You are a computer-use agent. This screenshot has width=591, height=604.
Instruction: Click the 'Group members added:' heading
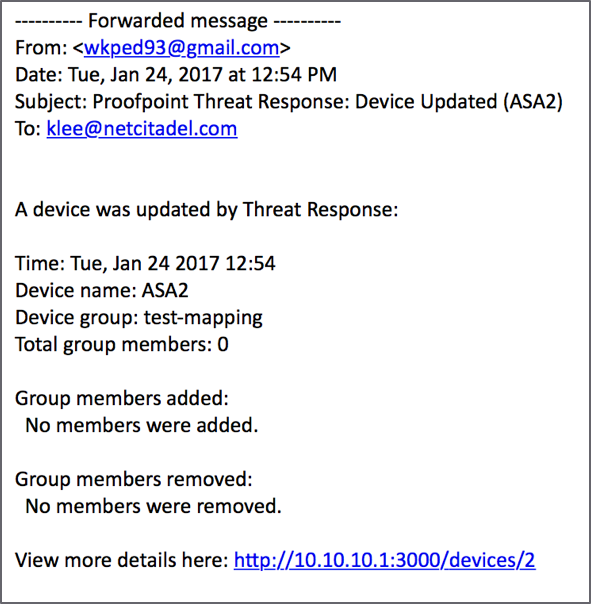click(122, 399)
